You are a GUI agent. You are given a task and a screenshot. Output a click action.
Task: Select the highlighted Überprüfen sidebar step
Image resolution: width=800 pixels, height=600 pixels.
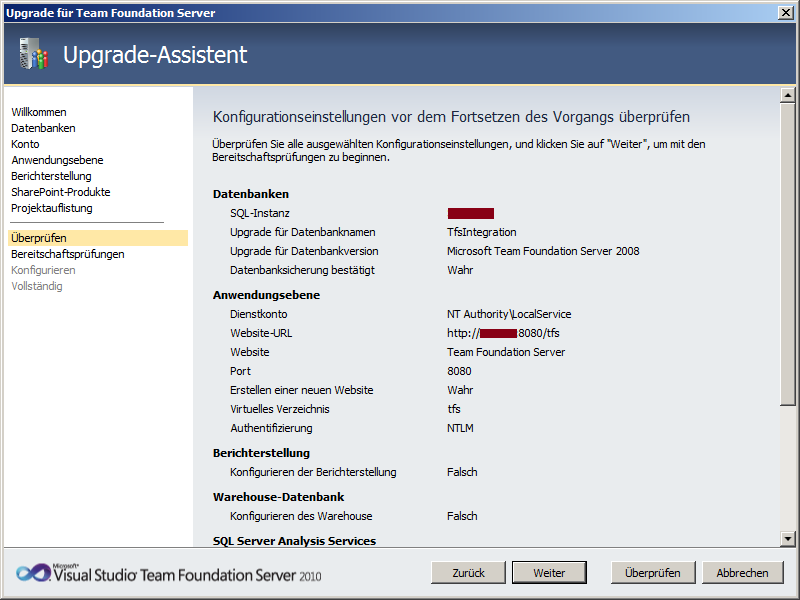[x=98, y=238]
